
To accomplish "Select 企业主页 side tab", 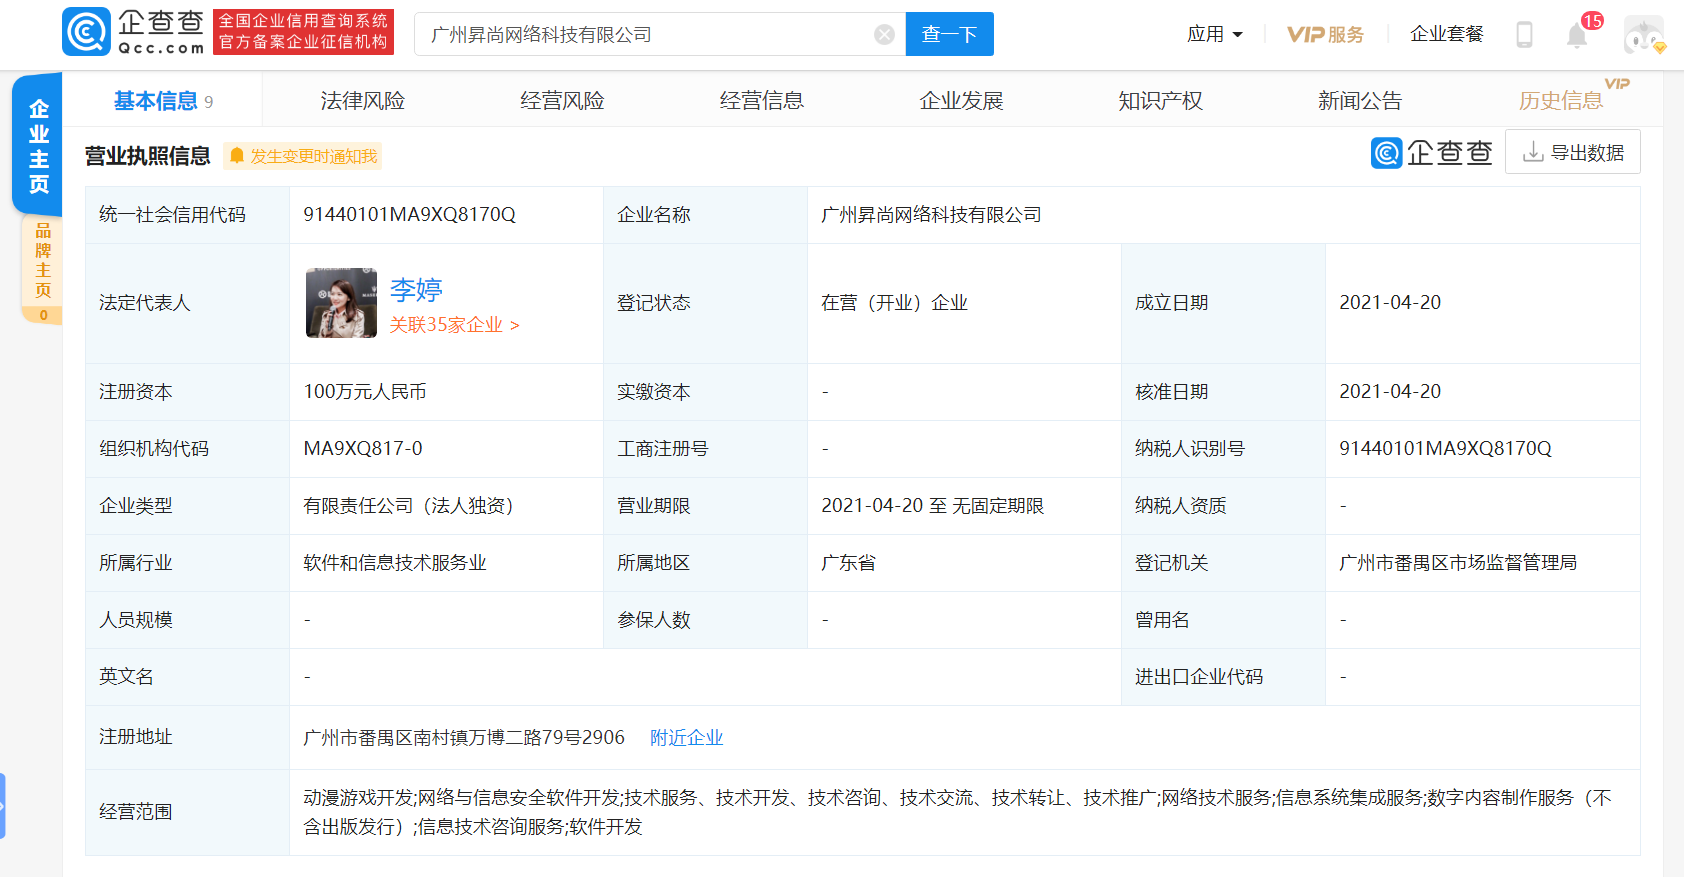I will pos(38,145).
